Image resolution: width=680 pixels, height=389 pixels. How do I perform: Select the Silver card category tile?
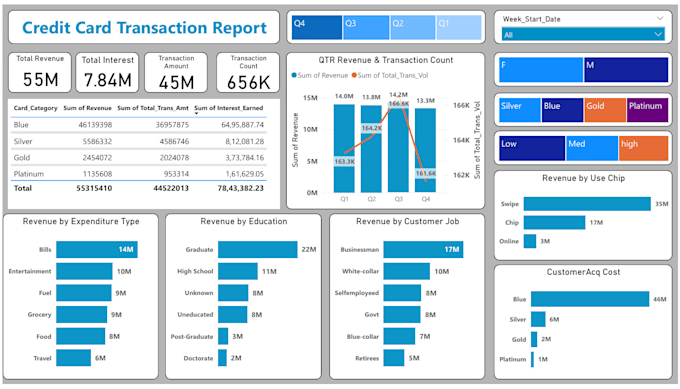pos(520,110)
